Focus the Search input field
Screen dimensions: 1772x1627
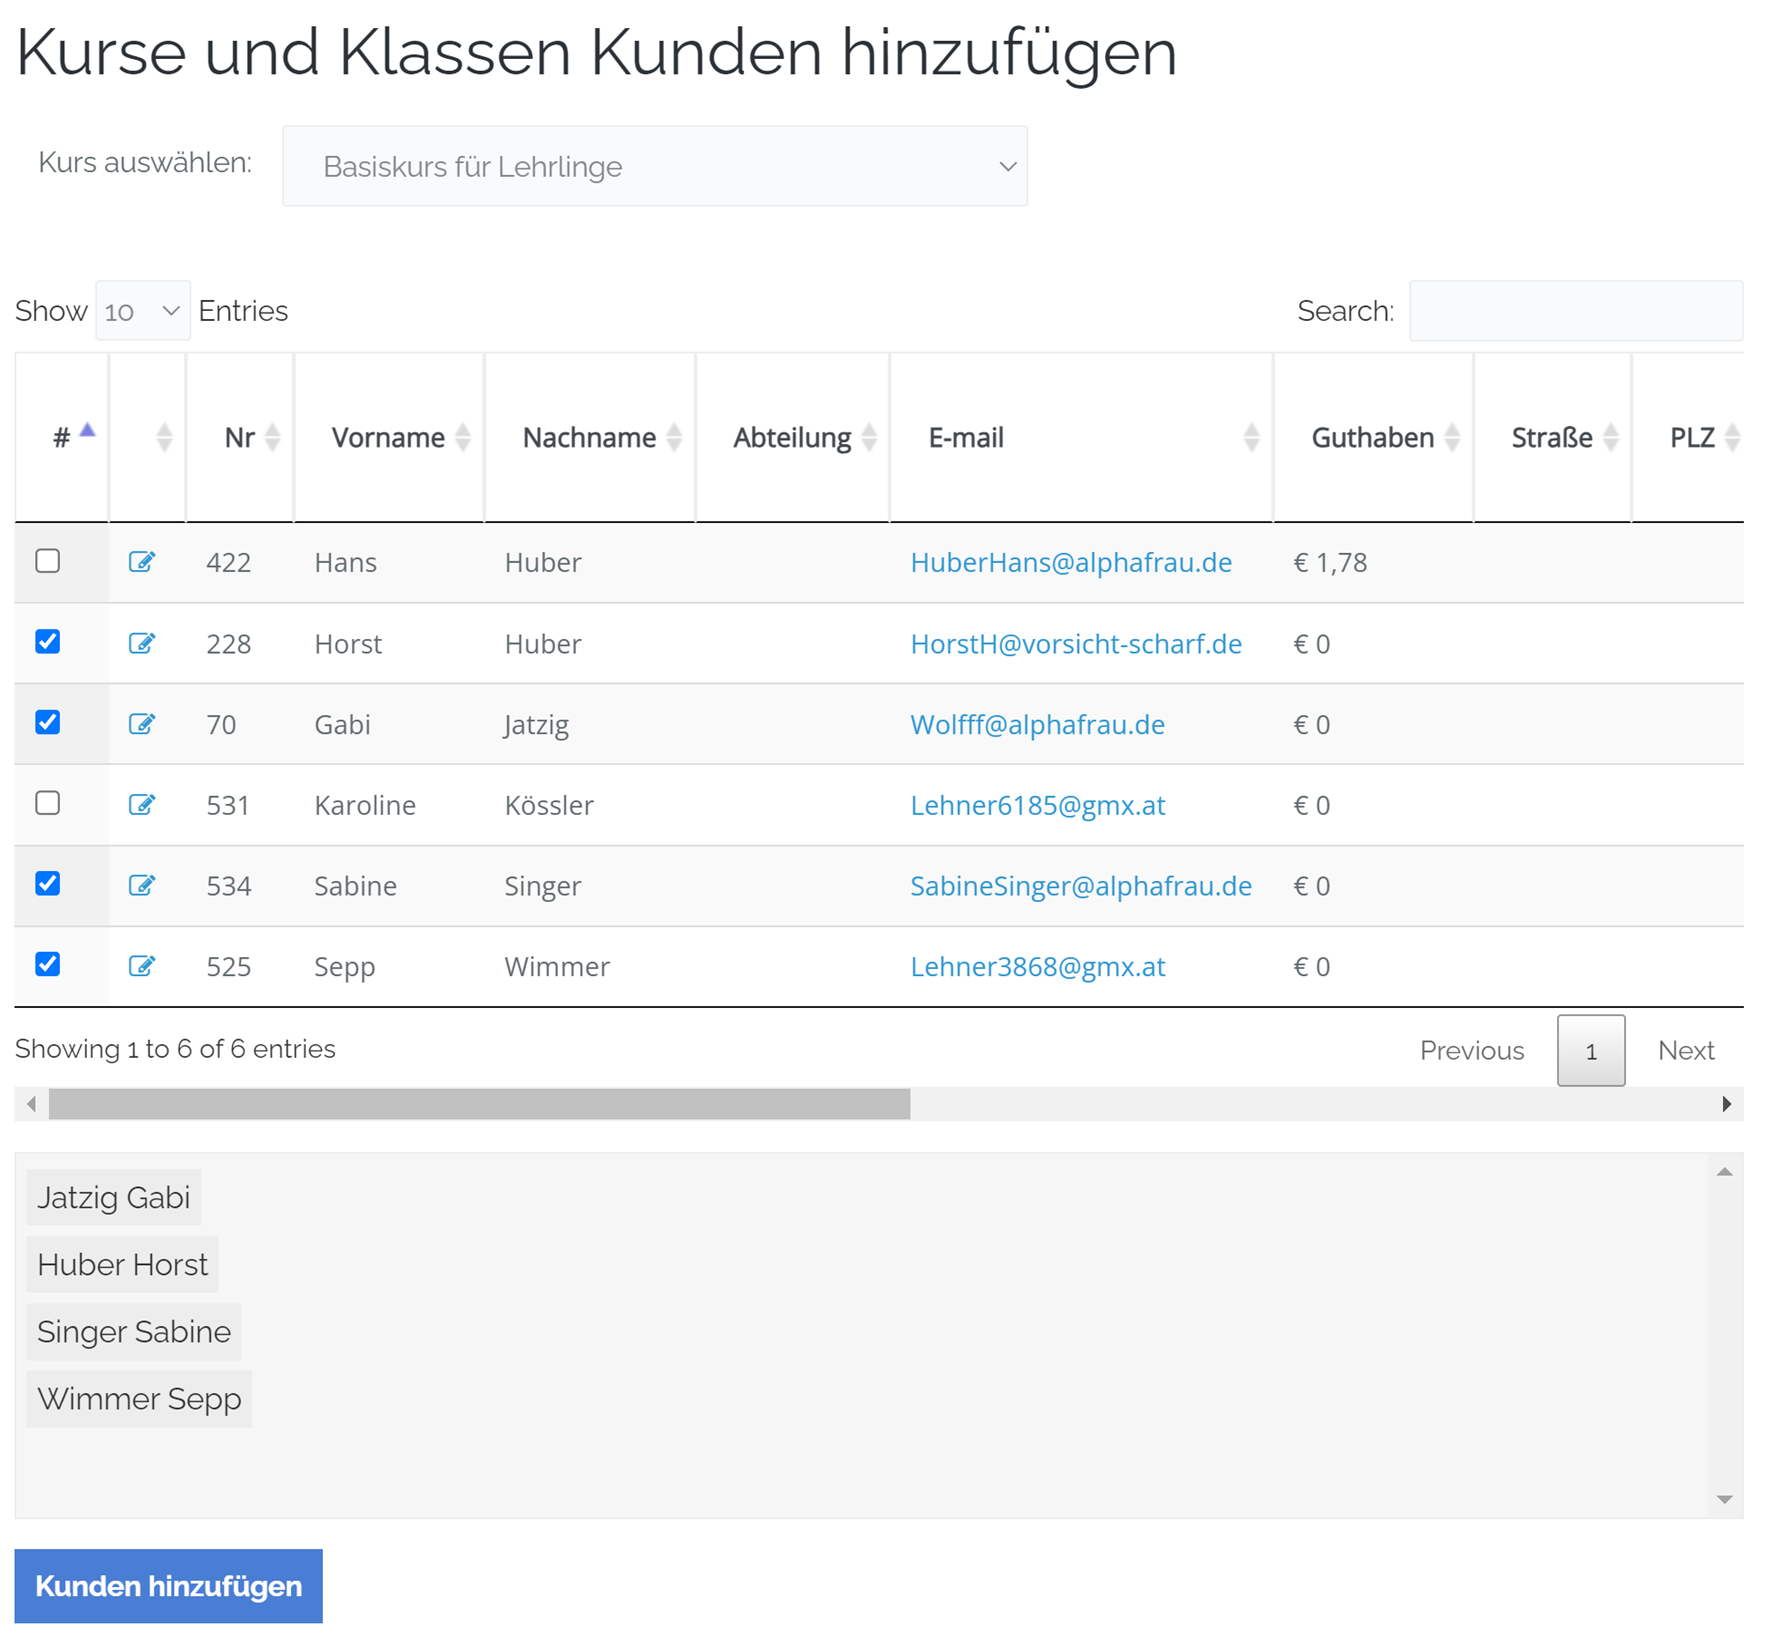coord(1575,311)
